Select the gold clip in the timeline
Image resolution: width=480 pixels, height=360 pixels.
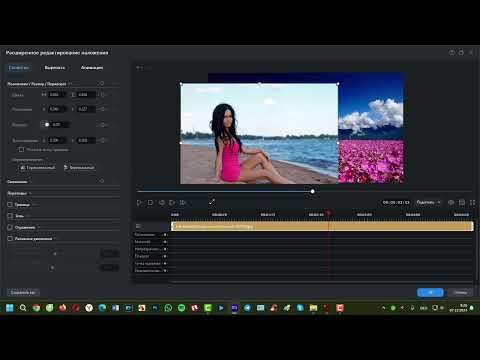(322, 226)
